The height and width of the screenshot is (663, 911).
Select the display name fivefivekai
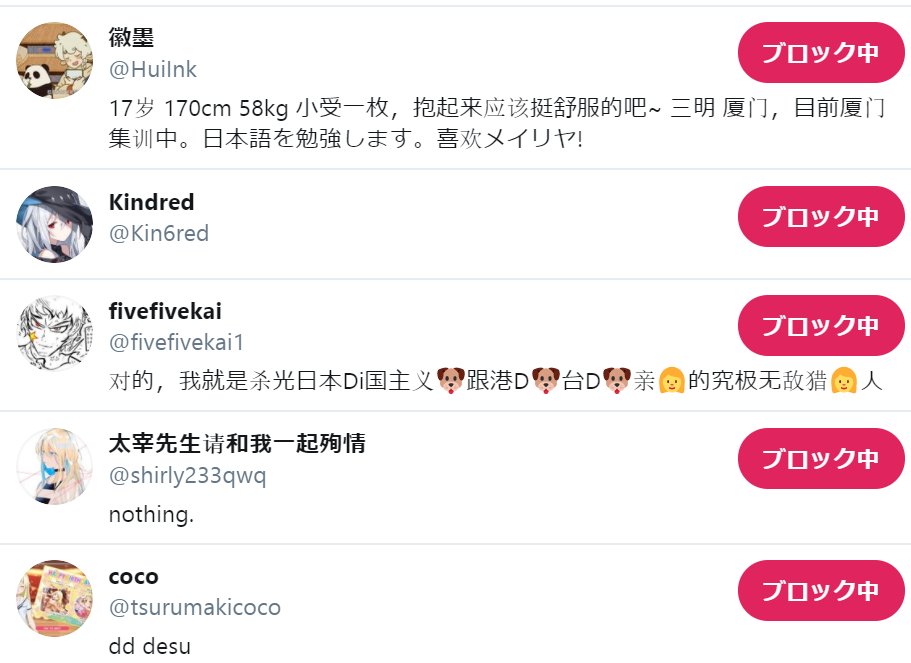pyautogui.click(x=165, y=311)
